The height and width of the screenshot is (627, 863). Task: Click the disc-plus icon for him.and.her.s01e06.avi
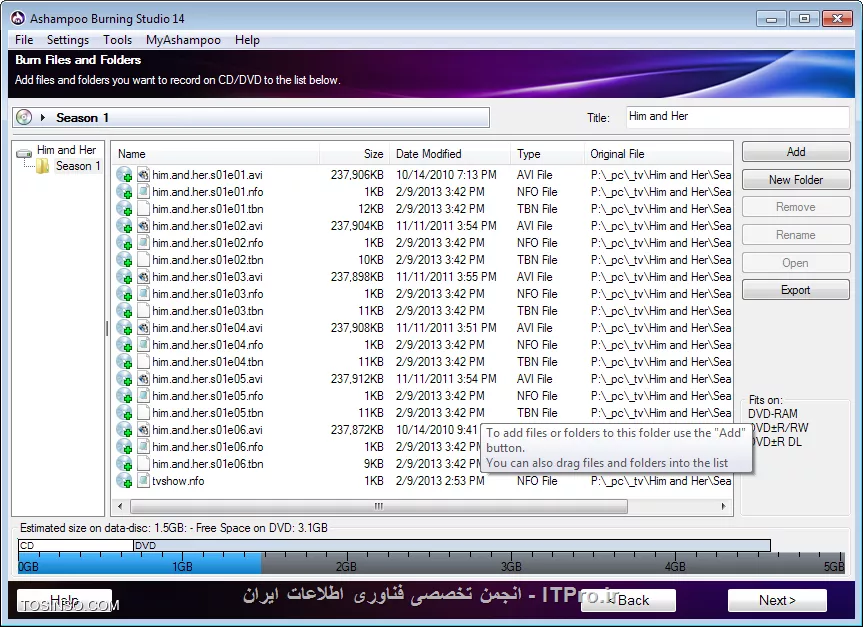point(124,430)
